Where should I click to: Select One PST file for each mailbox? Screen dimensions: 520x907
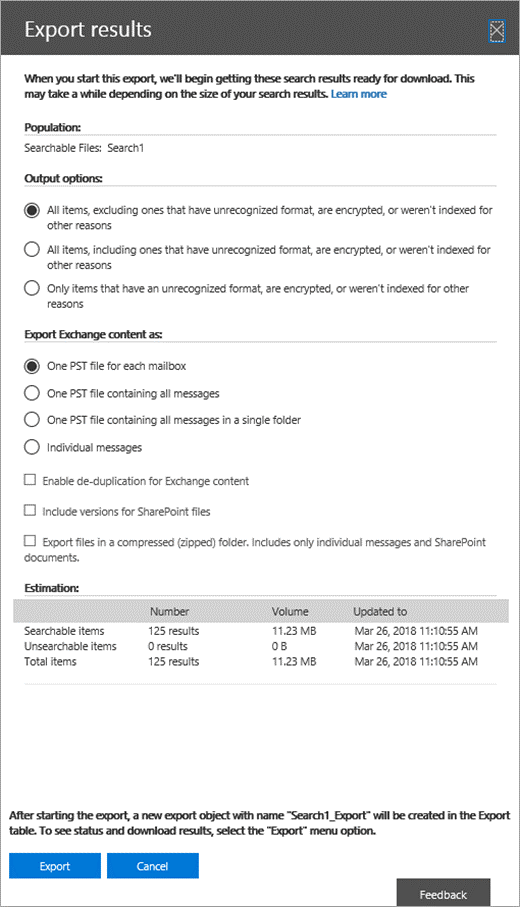pyautogui.click(x=32, y=366)
